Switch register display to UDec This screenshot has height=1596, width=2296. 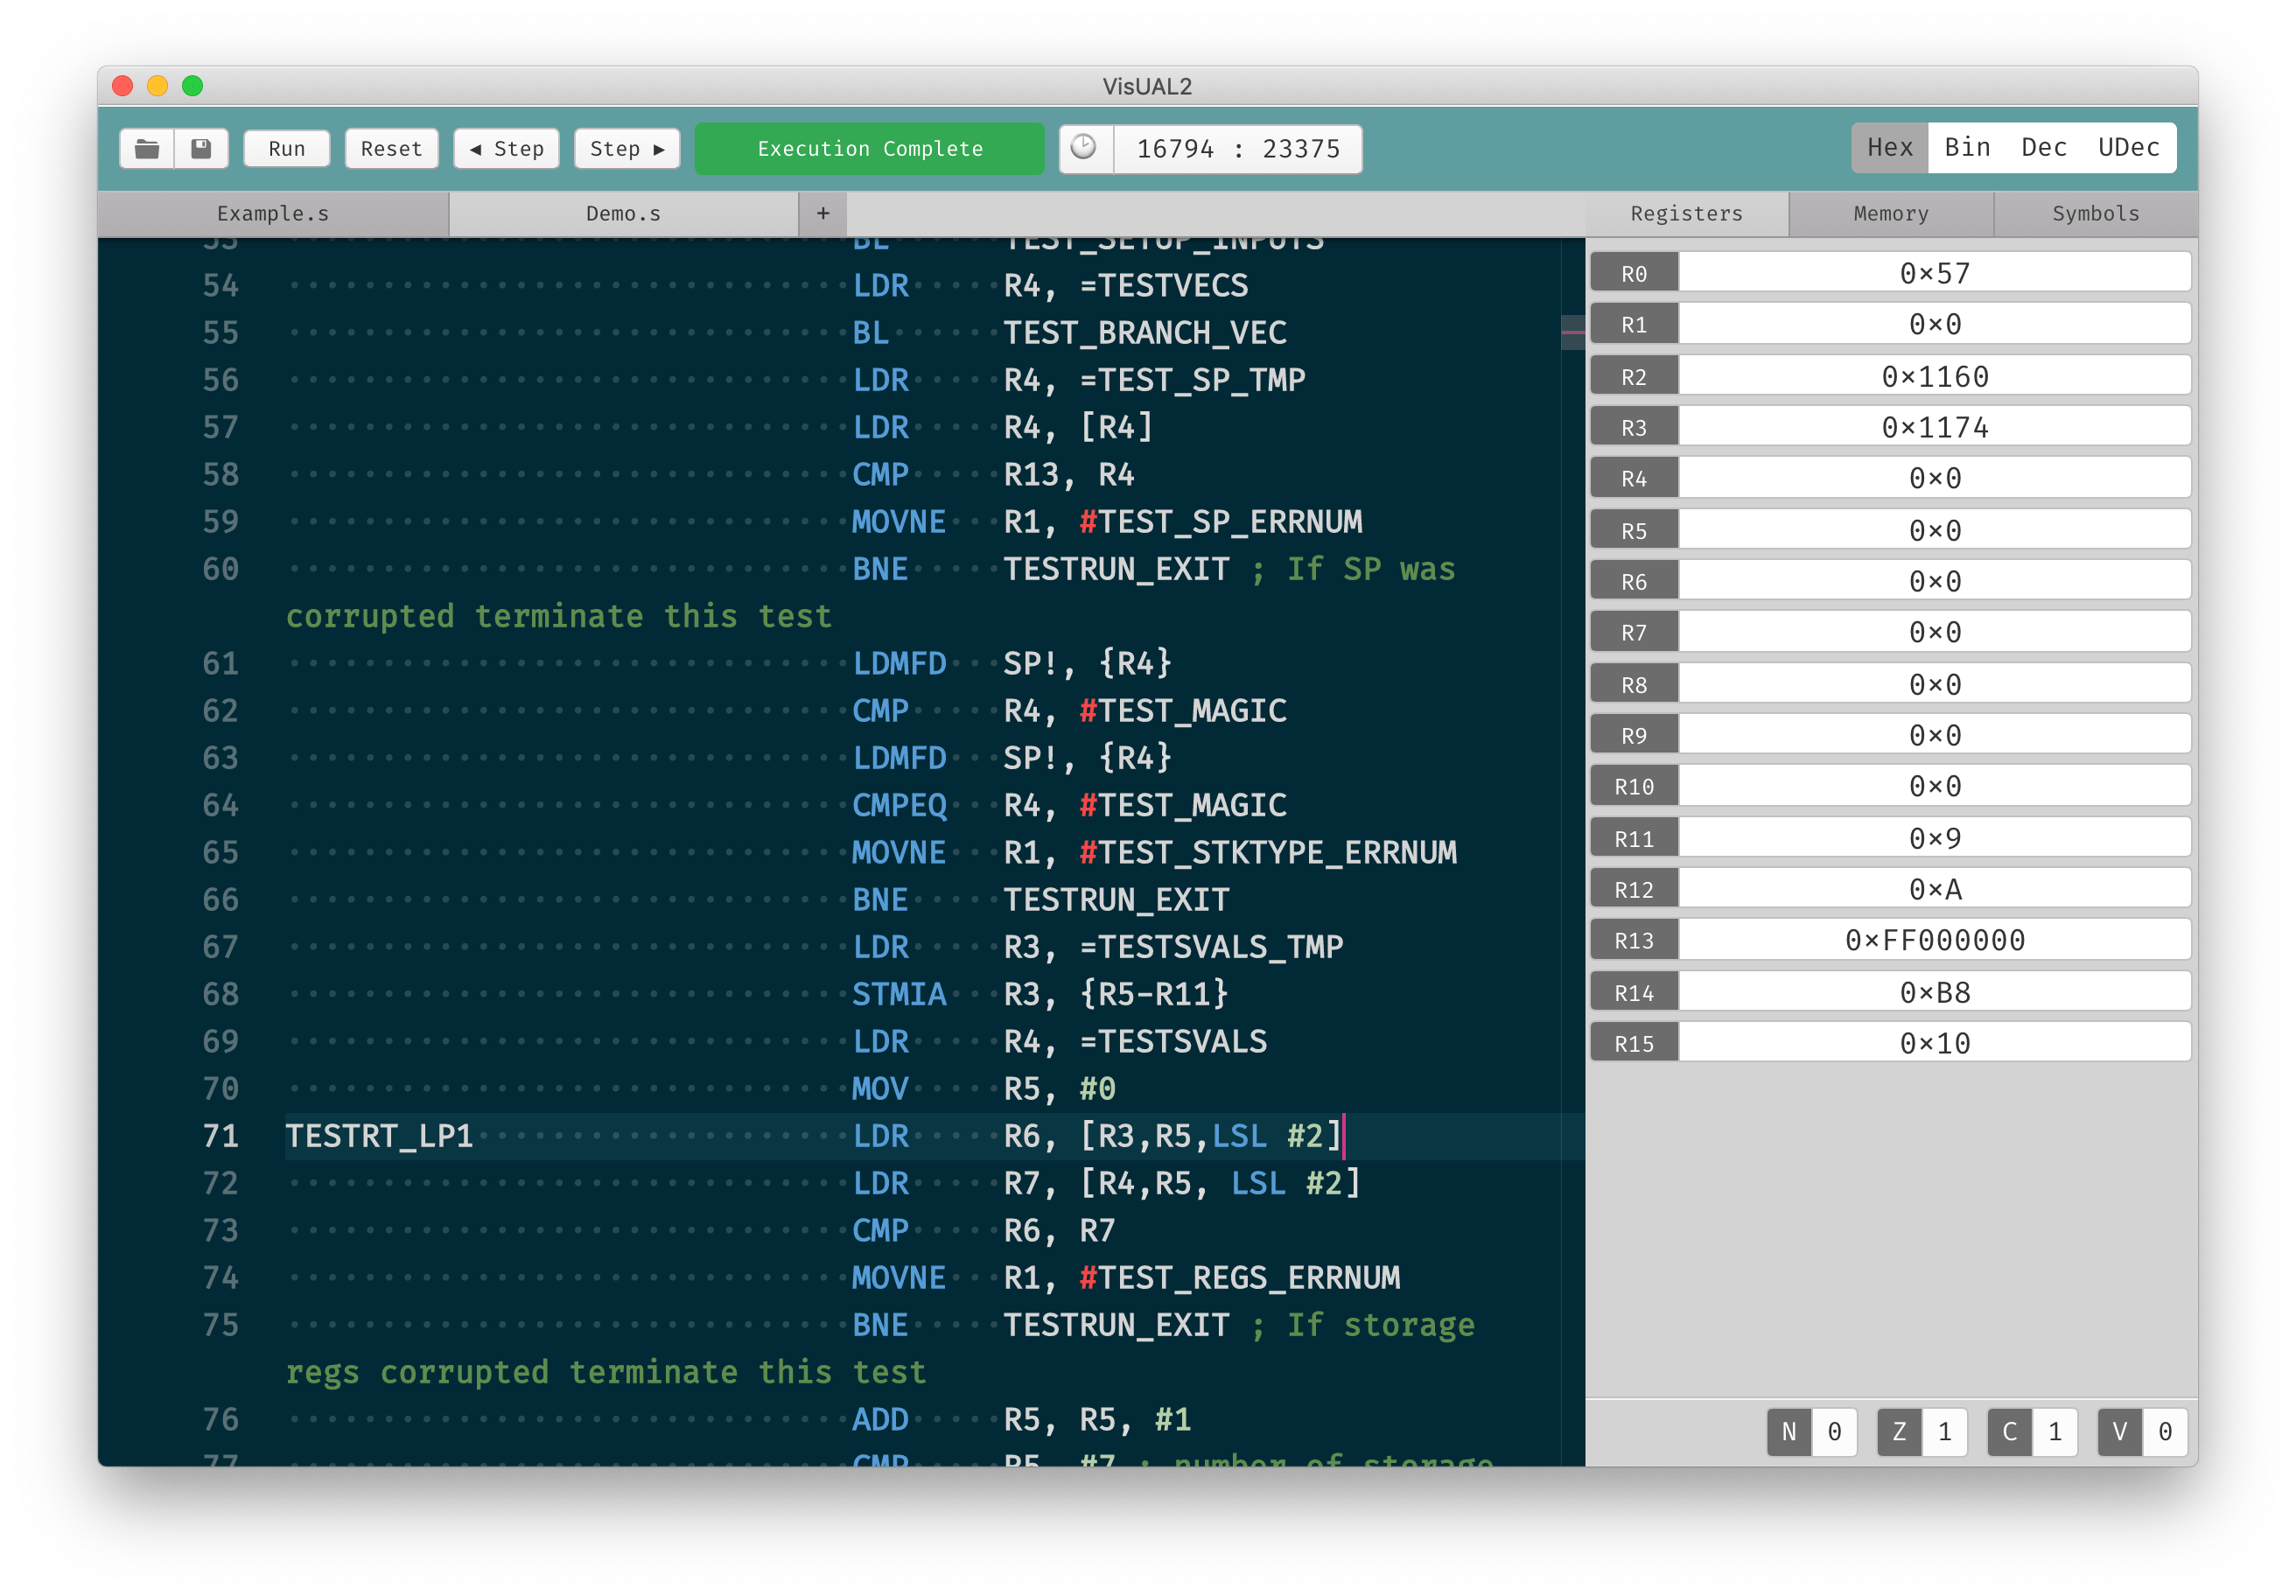click(x=2128, y=148)
